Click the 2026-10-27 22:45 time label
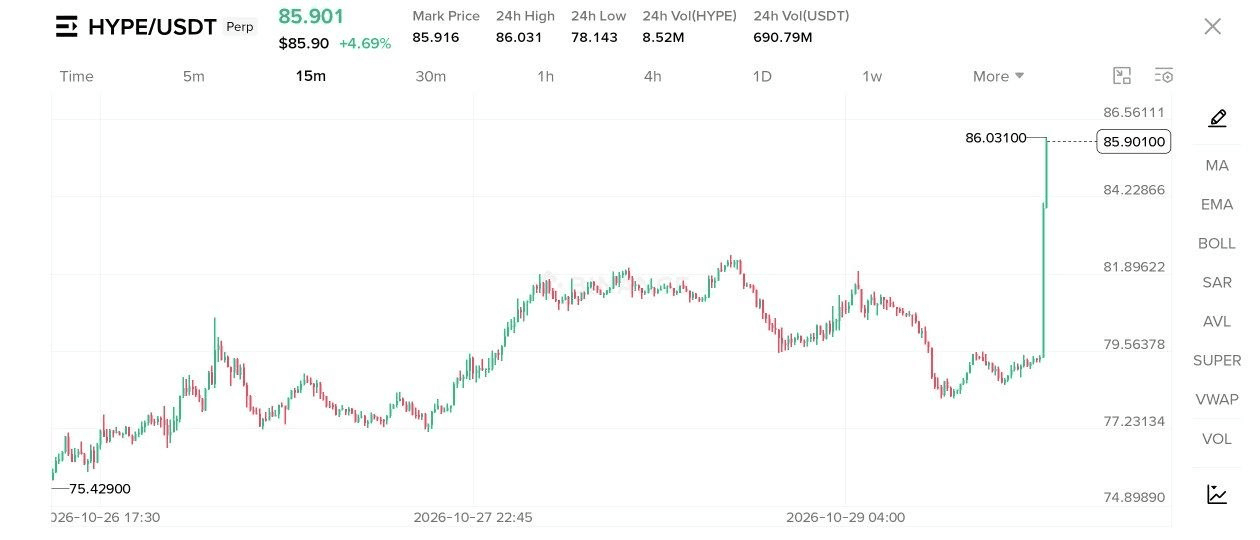 click(x=473, y=518)
